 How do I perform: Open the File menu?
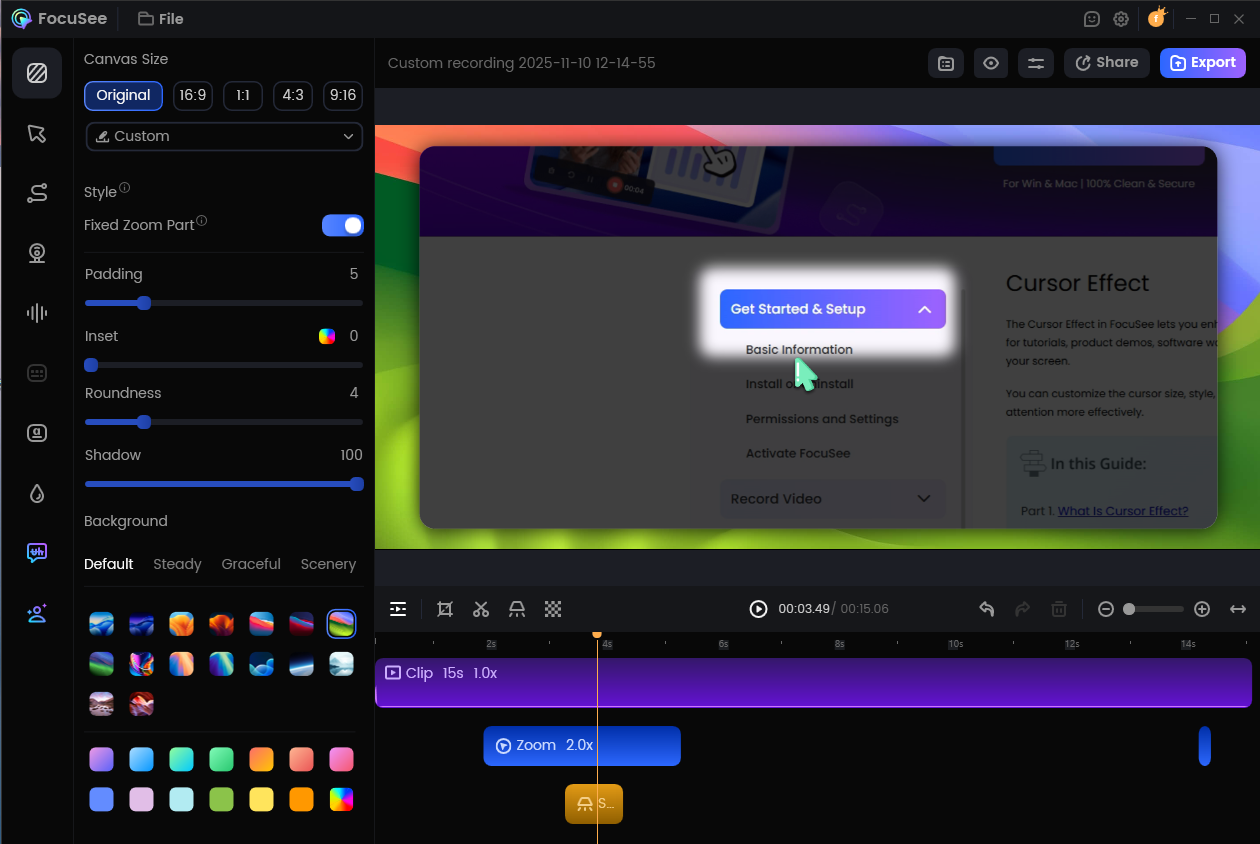click(x=161, y=19)
